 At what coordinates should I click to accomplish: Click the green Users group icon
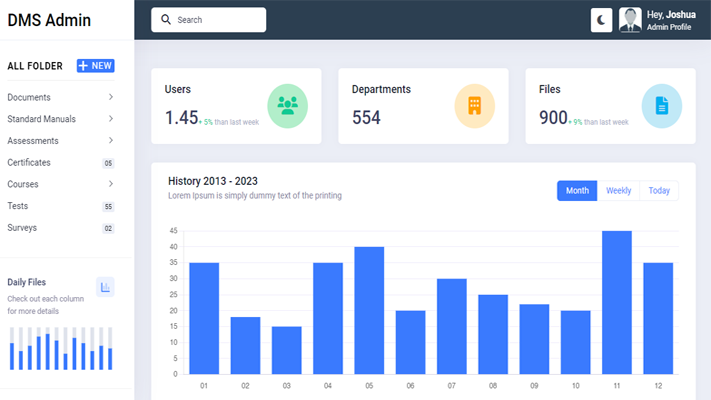(287, 106)
